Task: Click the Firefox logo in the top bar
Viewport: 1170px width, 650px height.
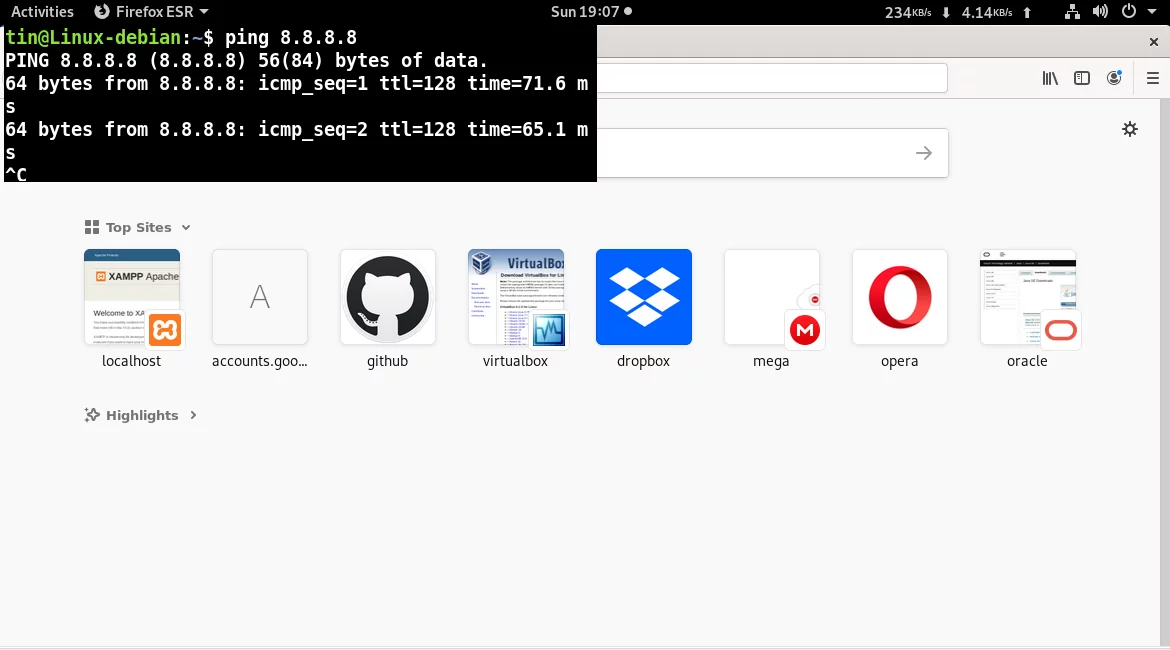Action: (102, 12)
